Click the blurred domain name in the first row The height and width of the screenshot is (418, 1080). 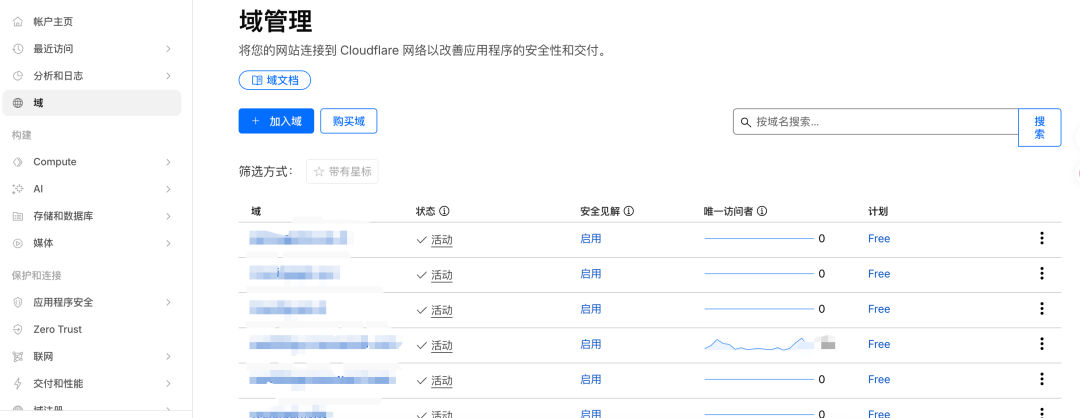point(298,238)
